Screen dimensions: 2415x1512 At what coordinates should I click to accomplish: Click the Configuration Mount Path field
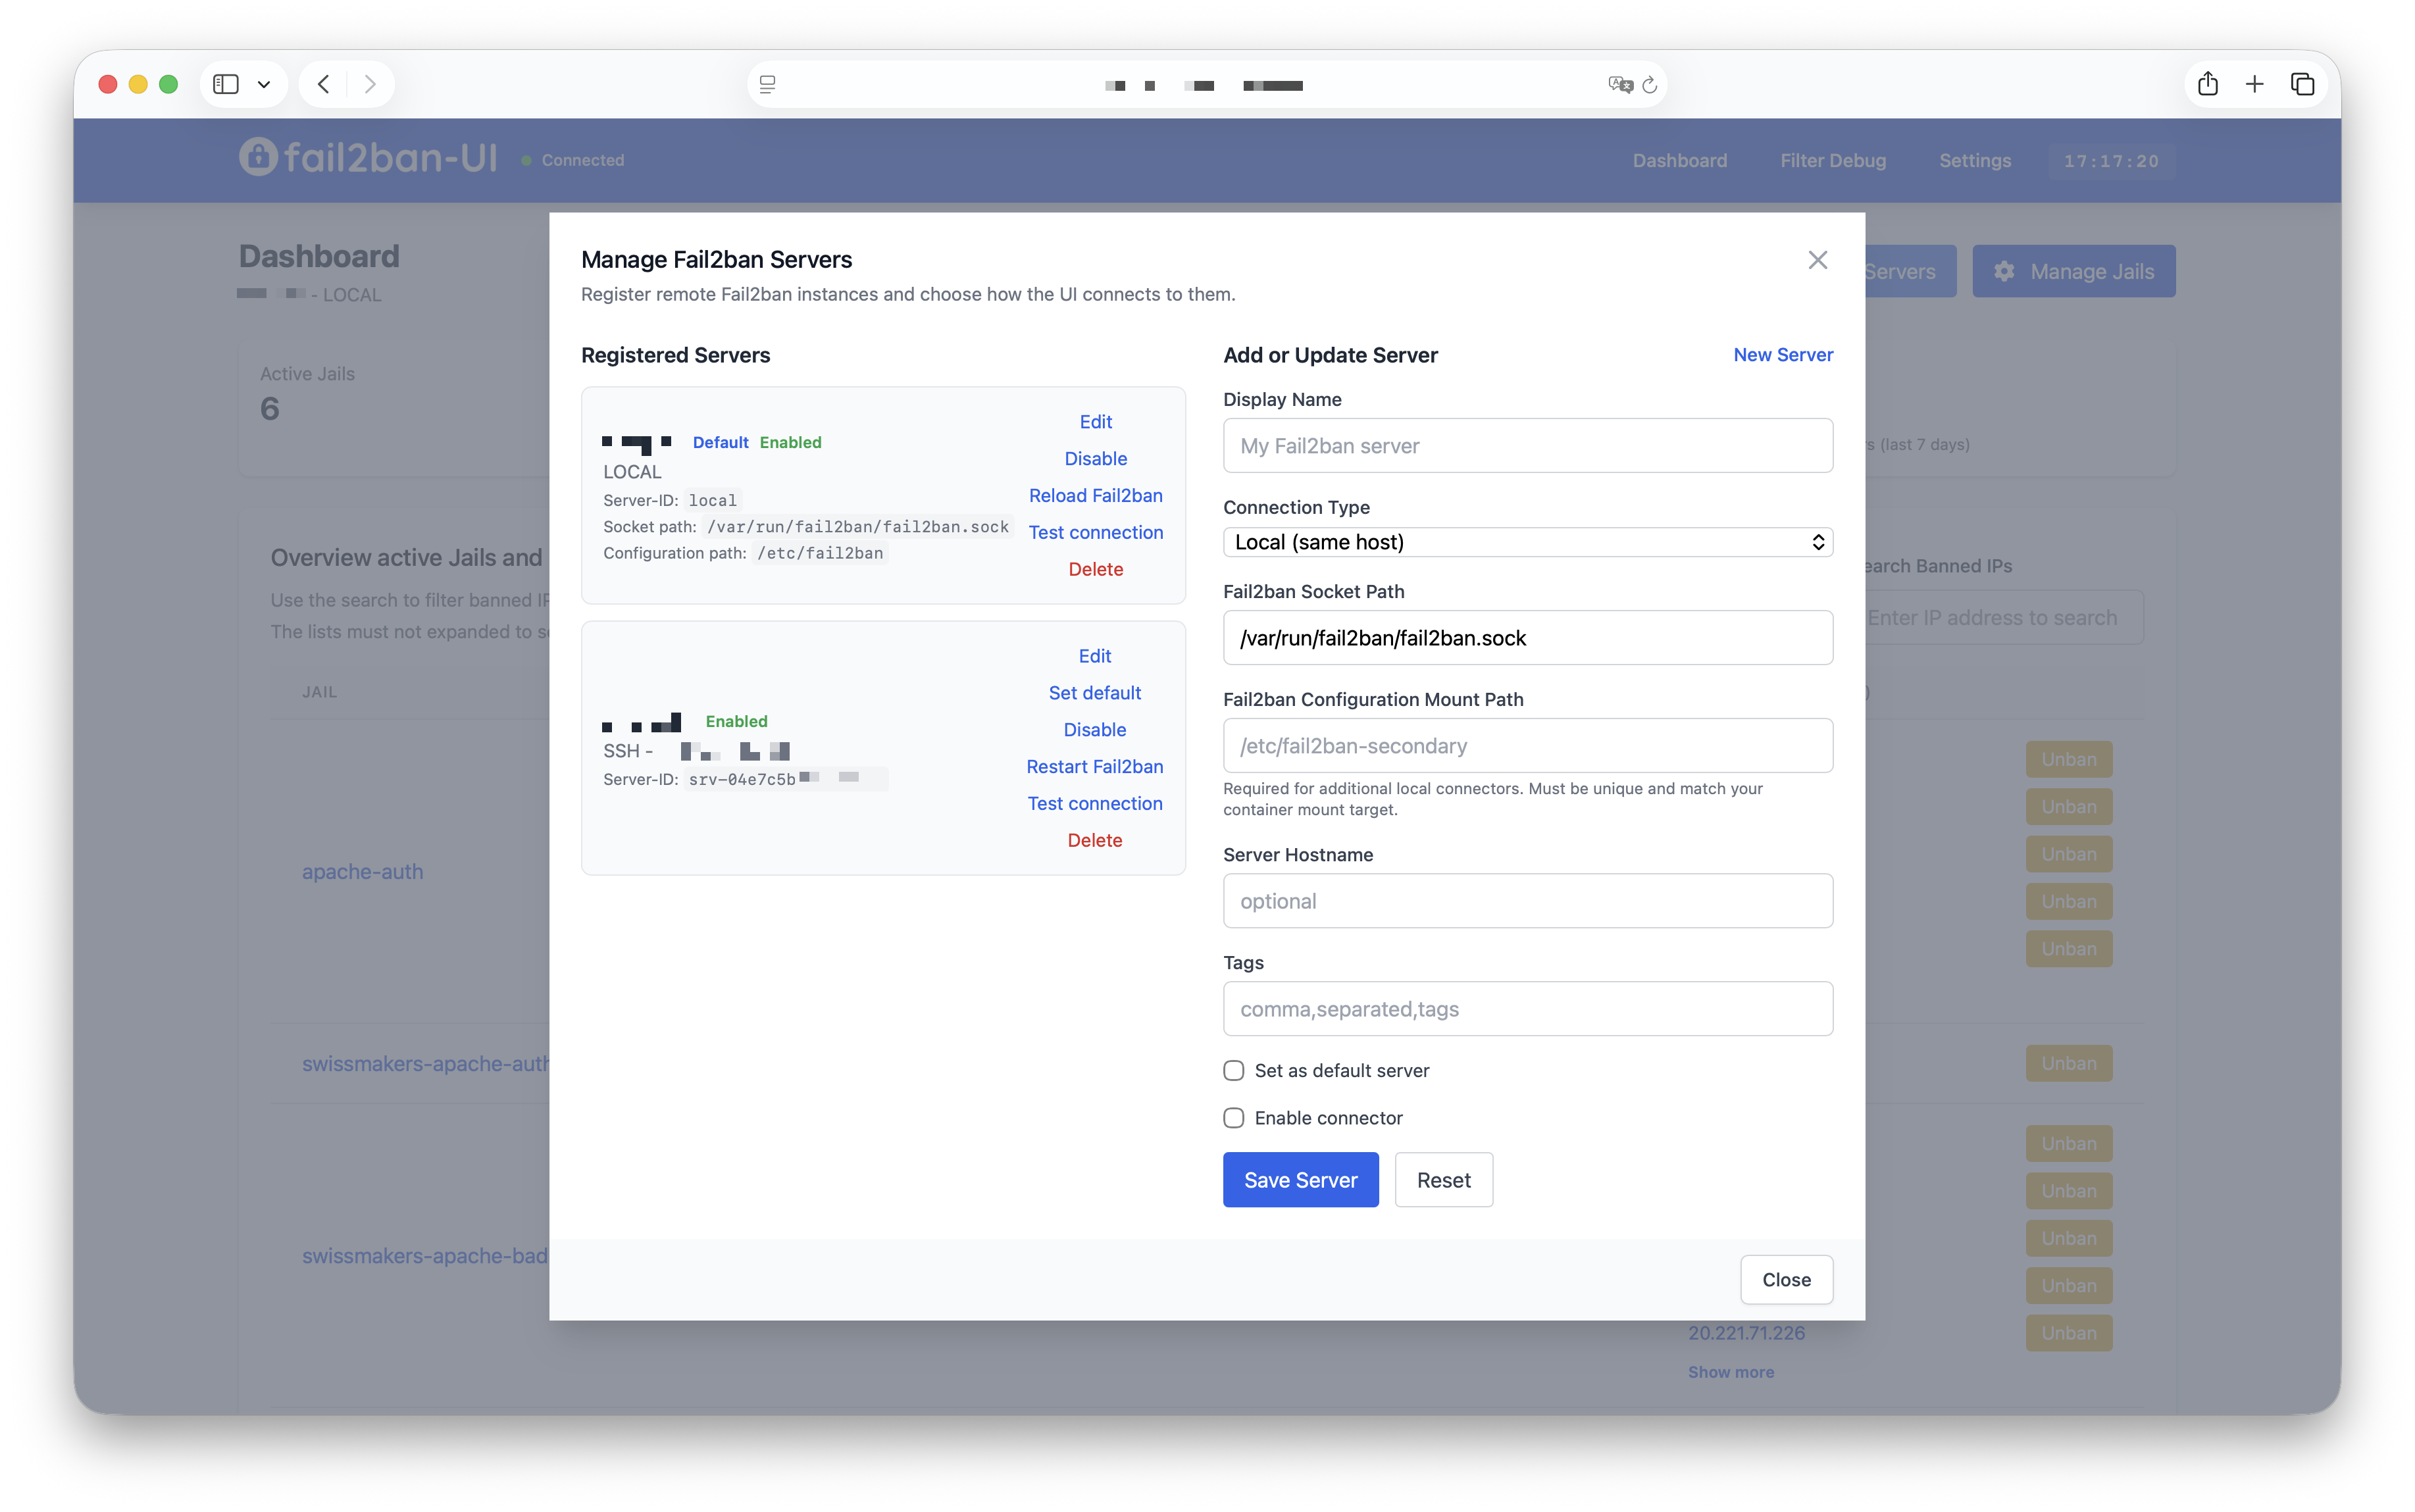[1527, 746]
